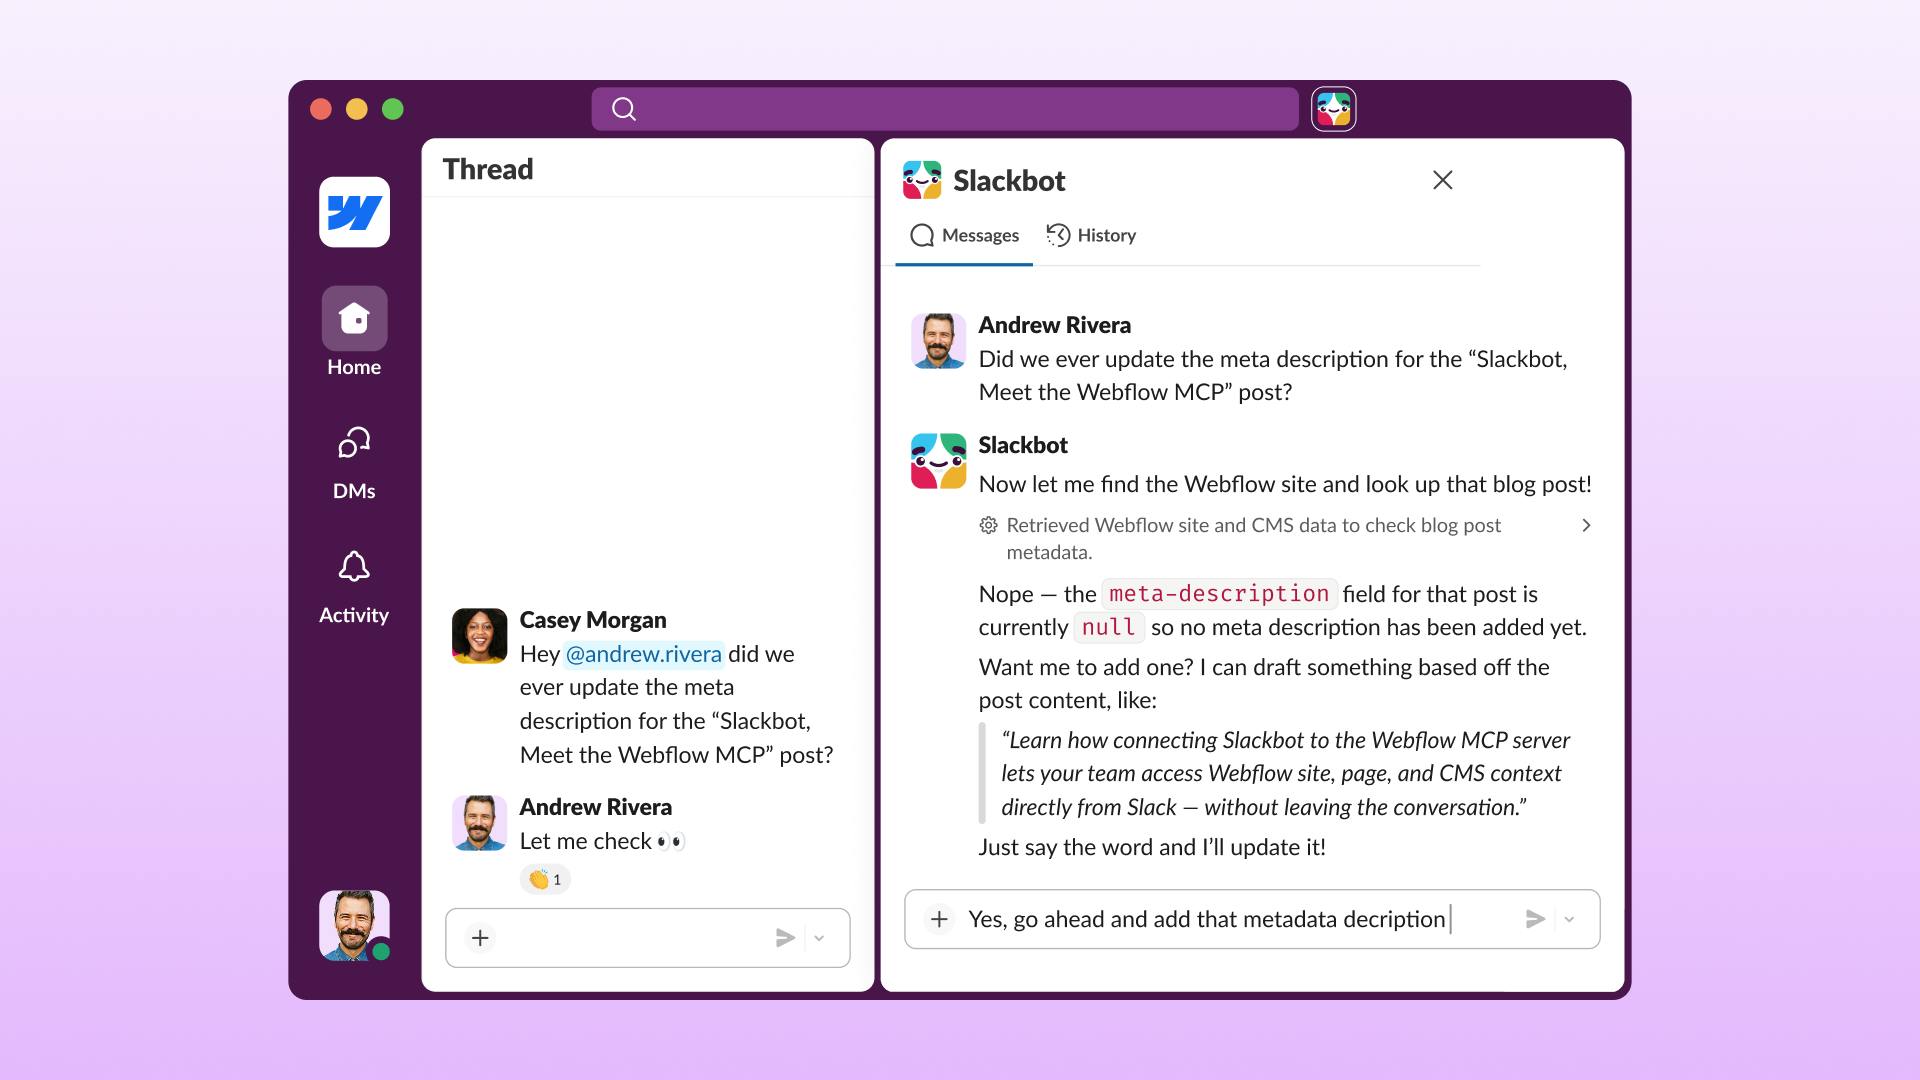1920x1080 pixels.
Task: Click Andrew Rivera name in thread
Action: tap(596, 807)
